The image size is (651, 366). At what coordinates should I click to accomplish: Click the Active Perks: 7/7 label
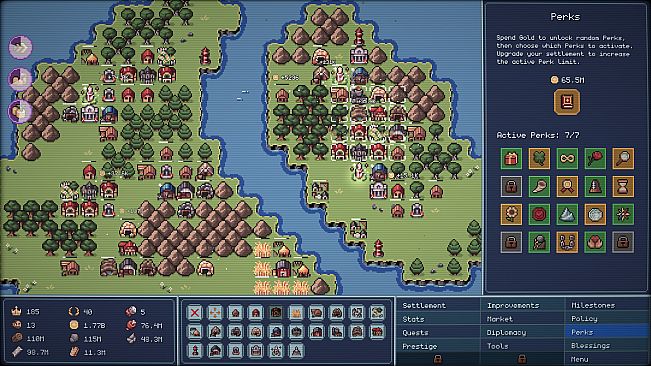[538, 135]
